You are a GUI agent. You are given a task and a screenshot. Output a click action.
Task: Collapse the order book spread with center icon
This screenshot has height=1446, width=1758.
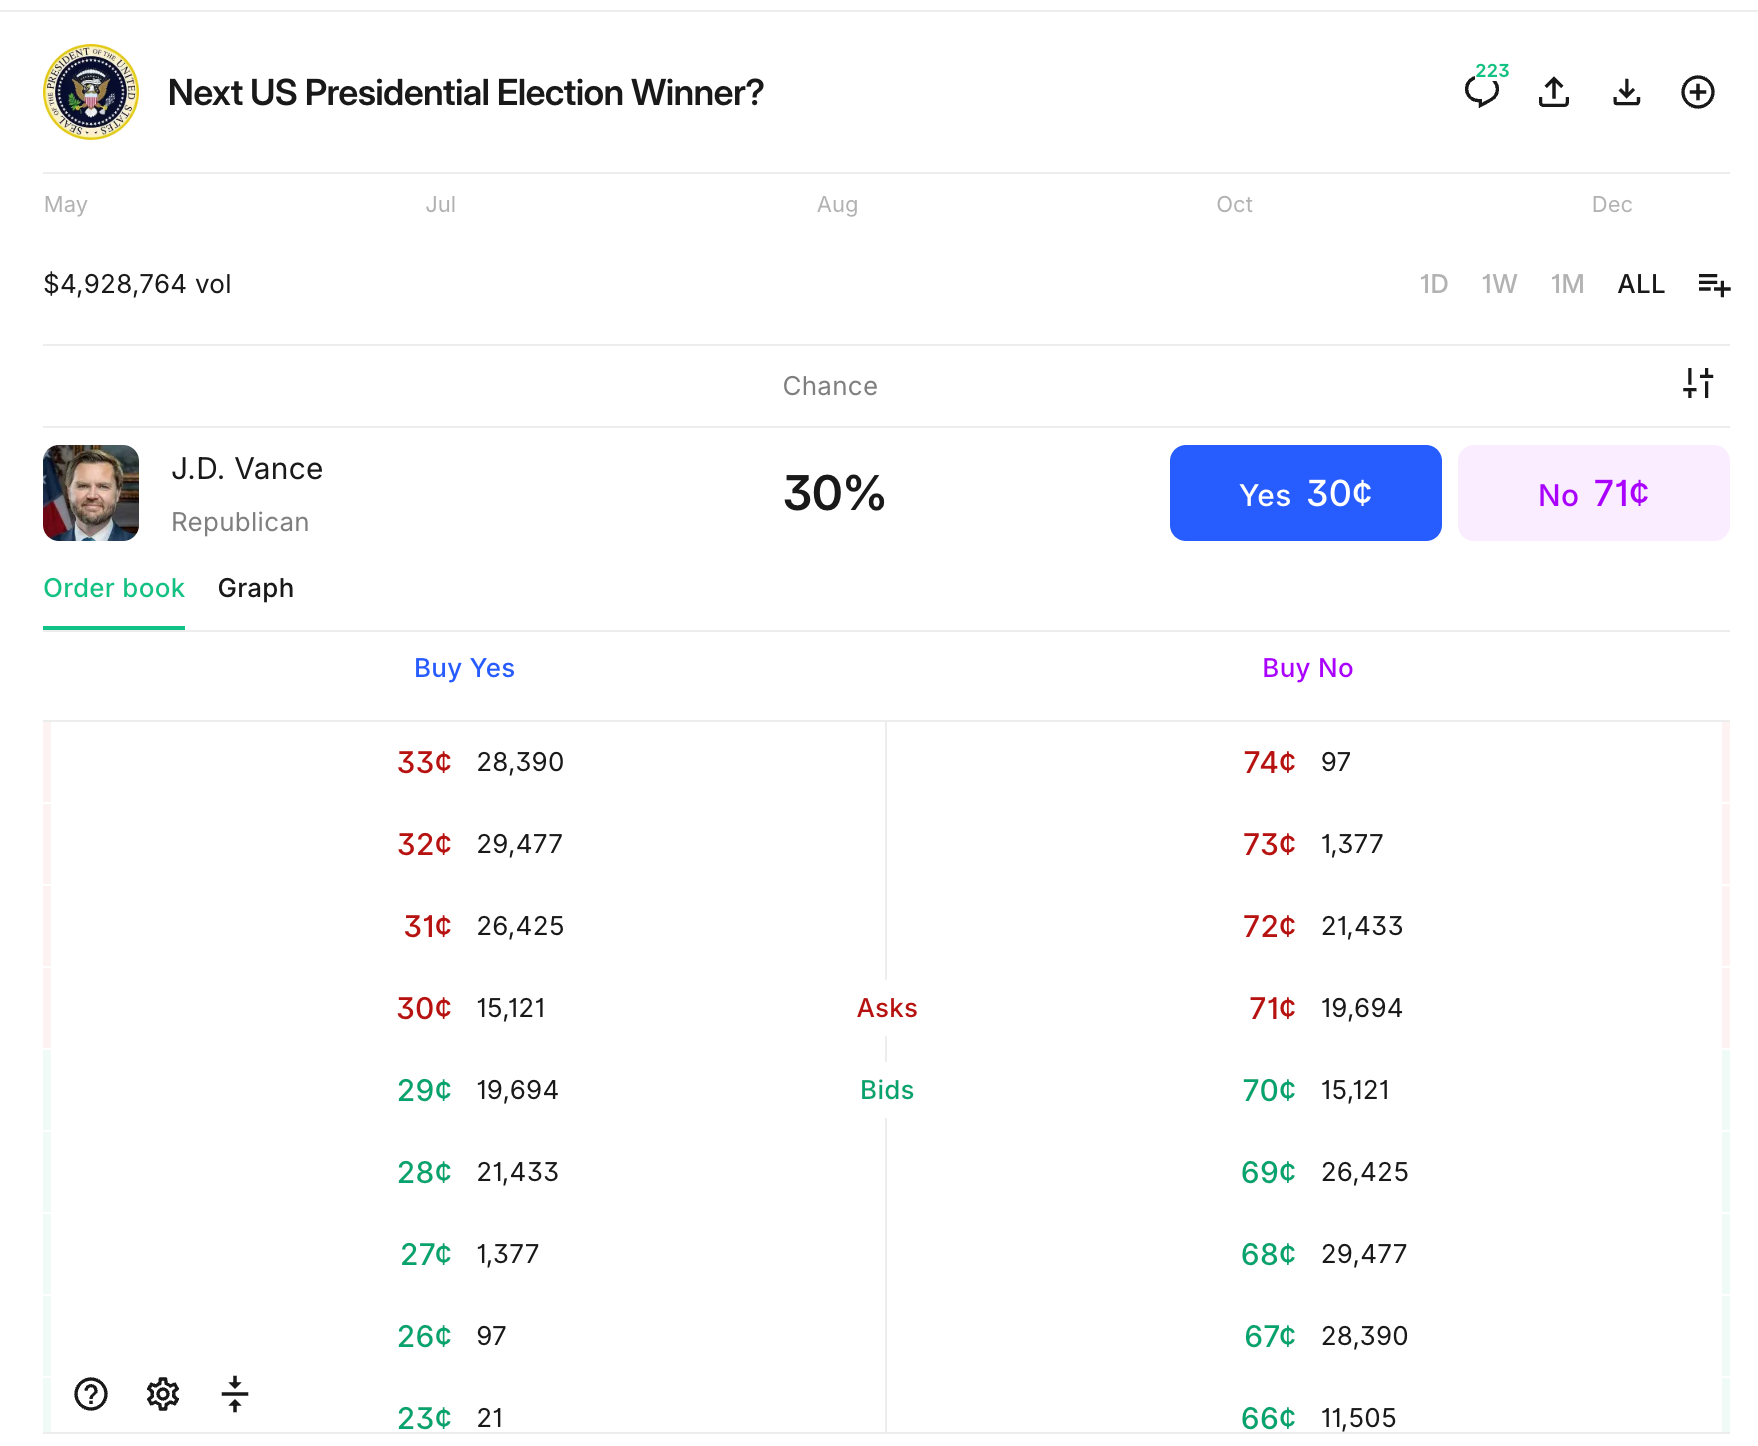tap(234, 1393)
